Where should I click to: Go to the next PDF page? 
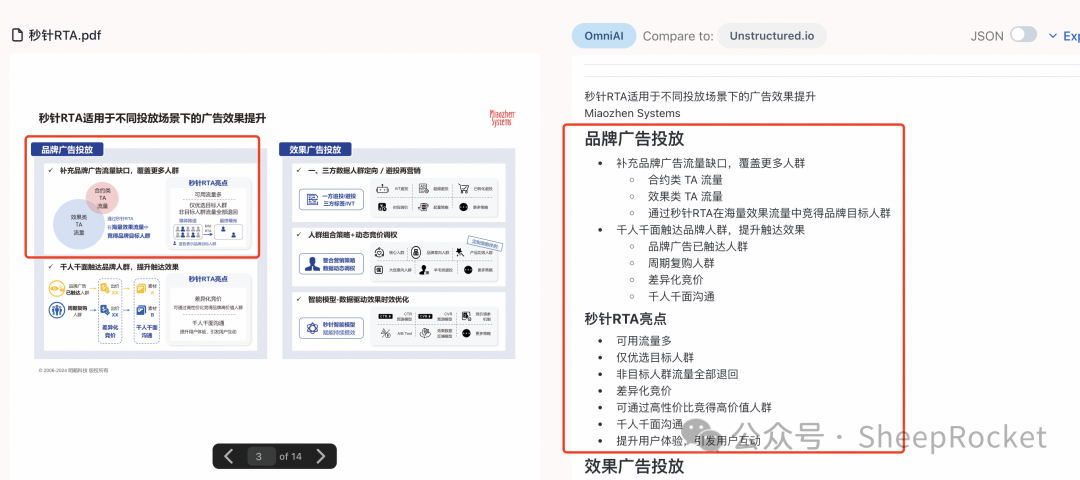point(320,456)
